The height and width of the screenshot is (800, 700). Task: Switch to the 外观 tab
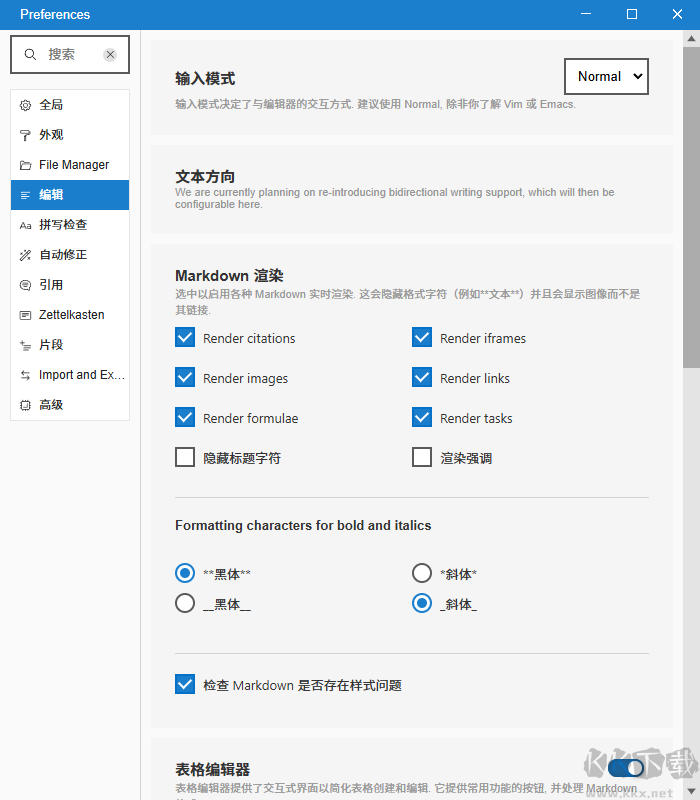click(70, 135)
